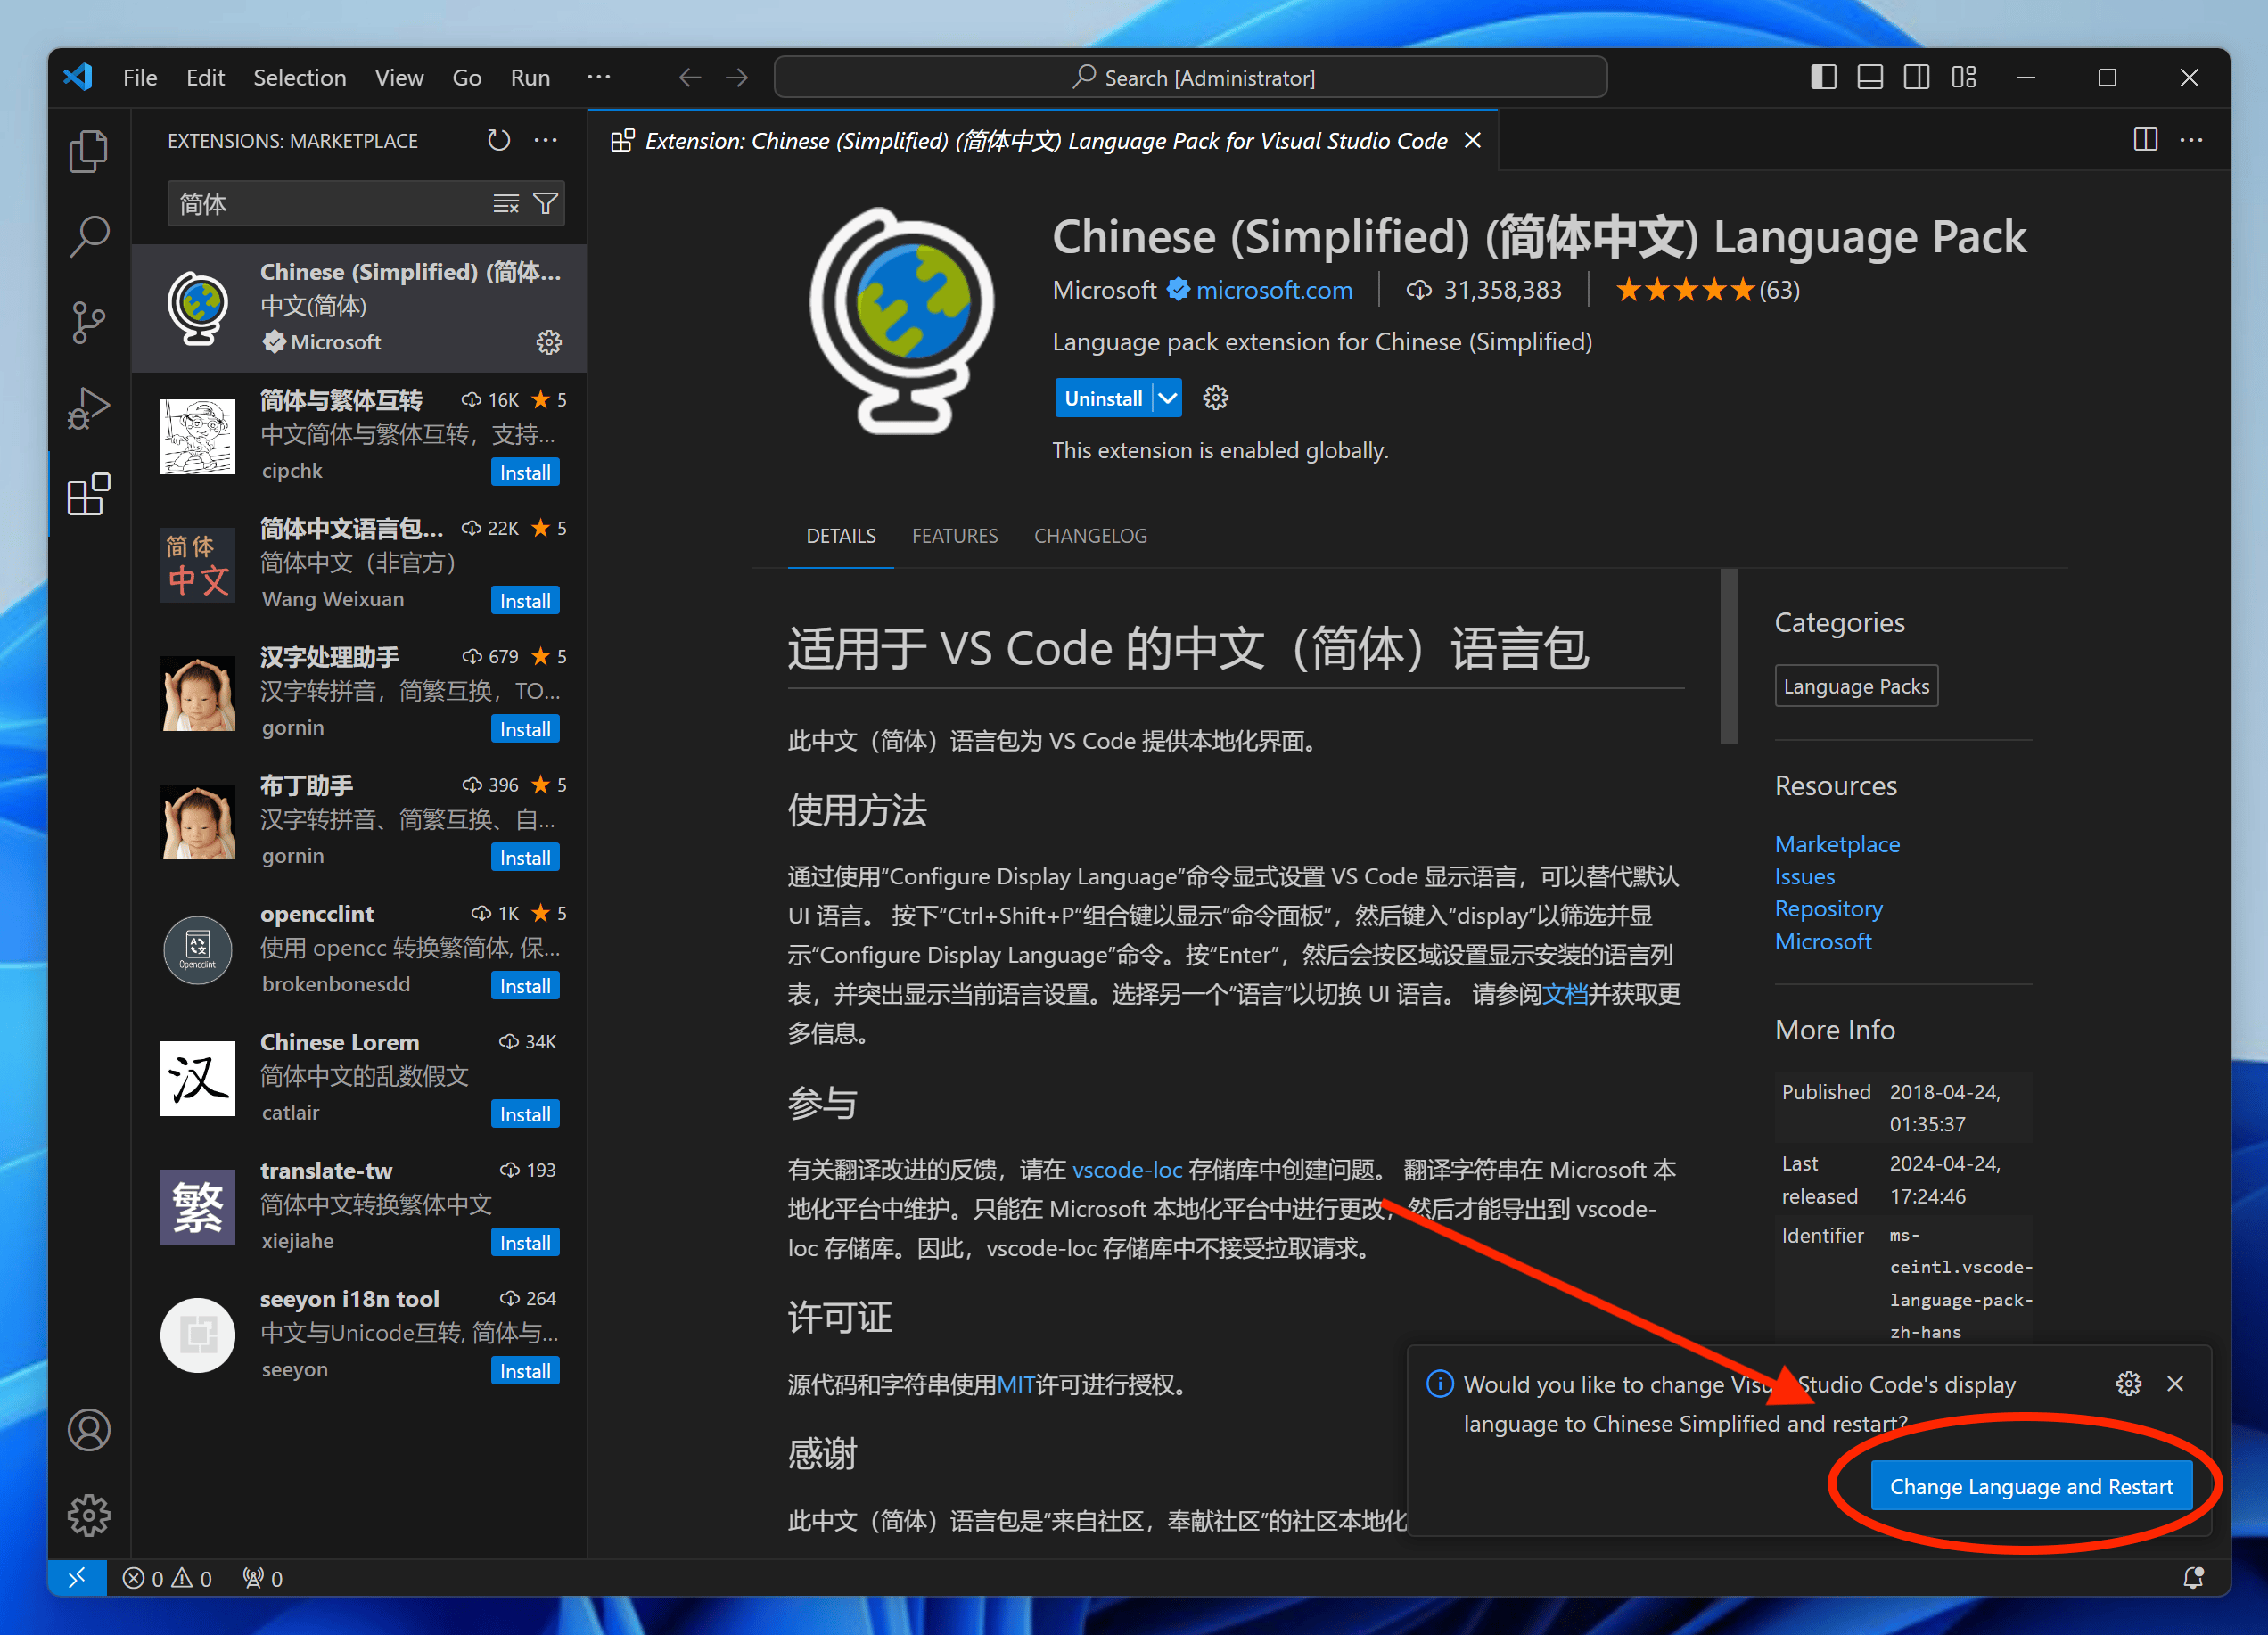Open the Search view in activity bar
This screenshot has height=1635, width=2268.
88,237
